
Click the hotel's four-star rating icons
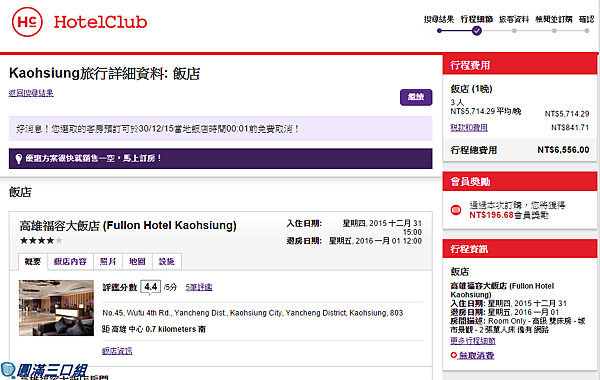pos(41,241)
